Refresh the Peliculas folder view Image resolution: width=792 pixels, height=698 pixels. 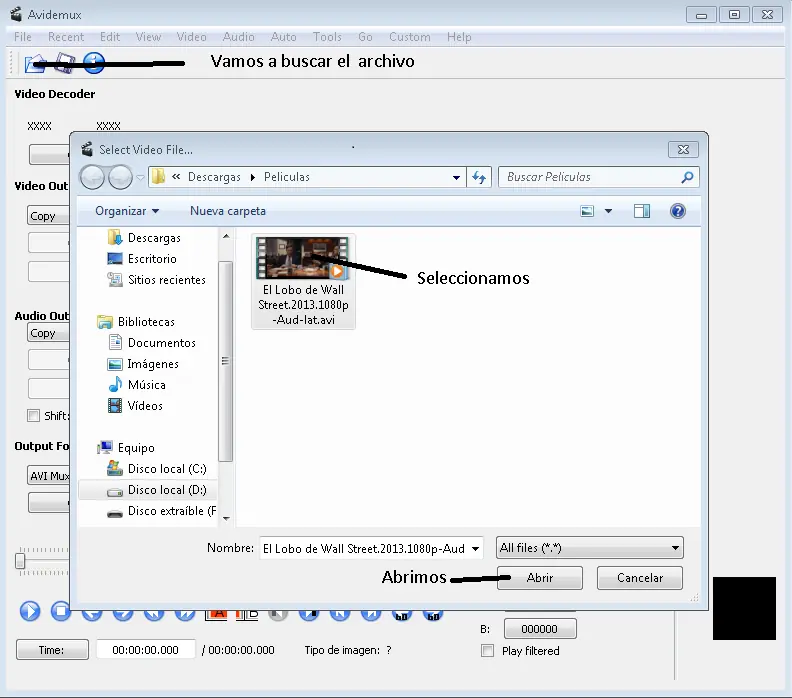(479, 177)
